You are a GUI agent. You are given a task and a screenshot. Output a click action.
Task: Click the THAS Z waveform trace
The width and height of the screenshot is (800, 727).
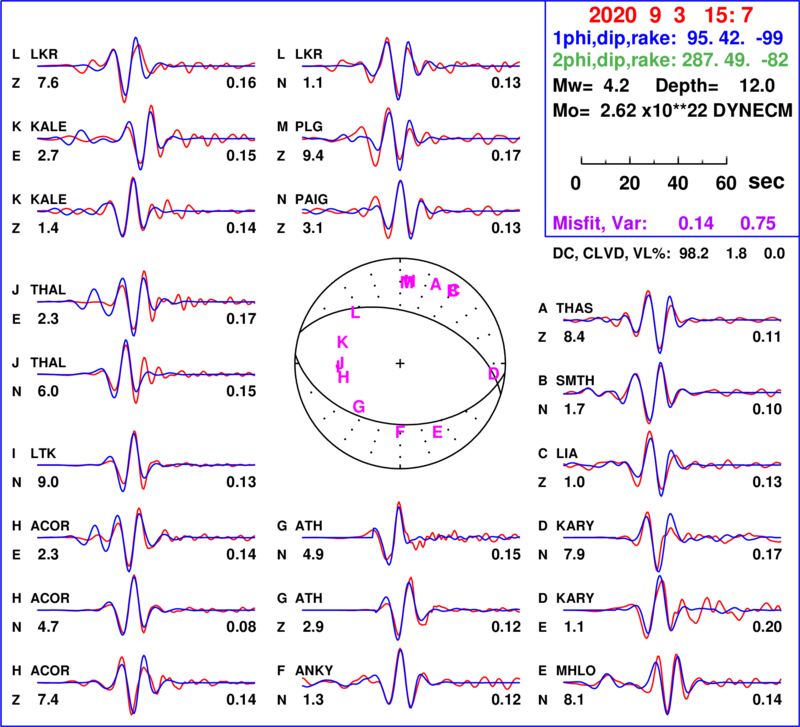[672, 321]
